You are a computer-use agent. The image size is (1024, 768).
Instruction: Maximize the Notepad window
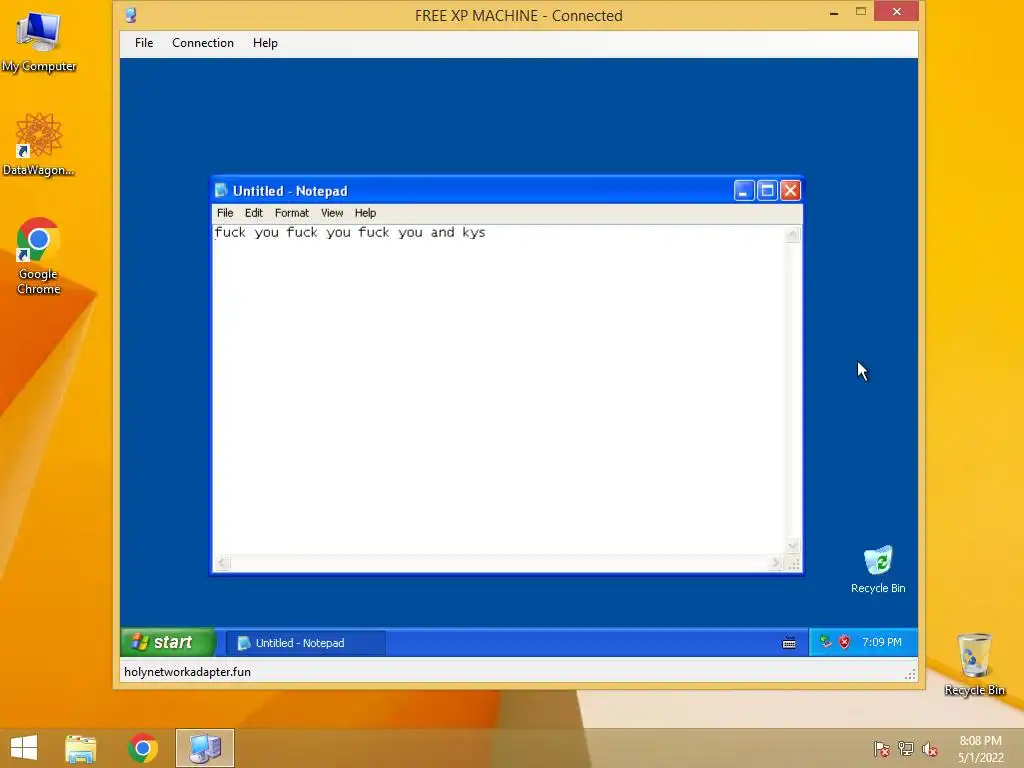tap(767, 191)
